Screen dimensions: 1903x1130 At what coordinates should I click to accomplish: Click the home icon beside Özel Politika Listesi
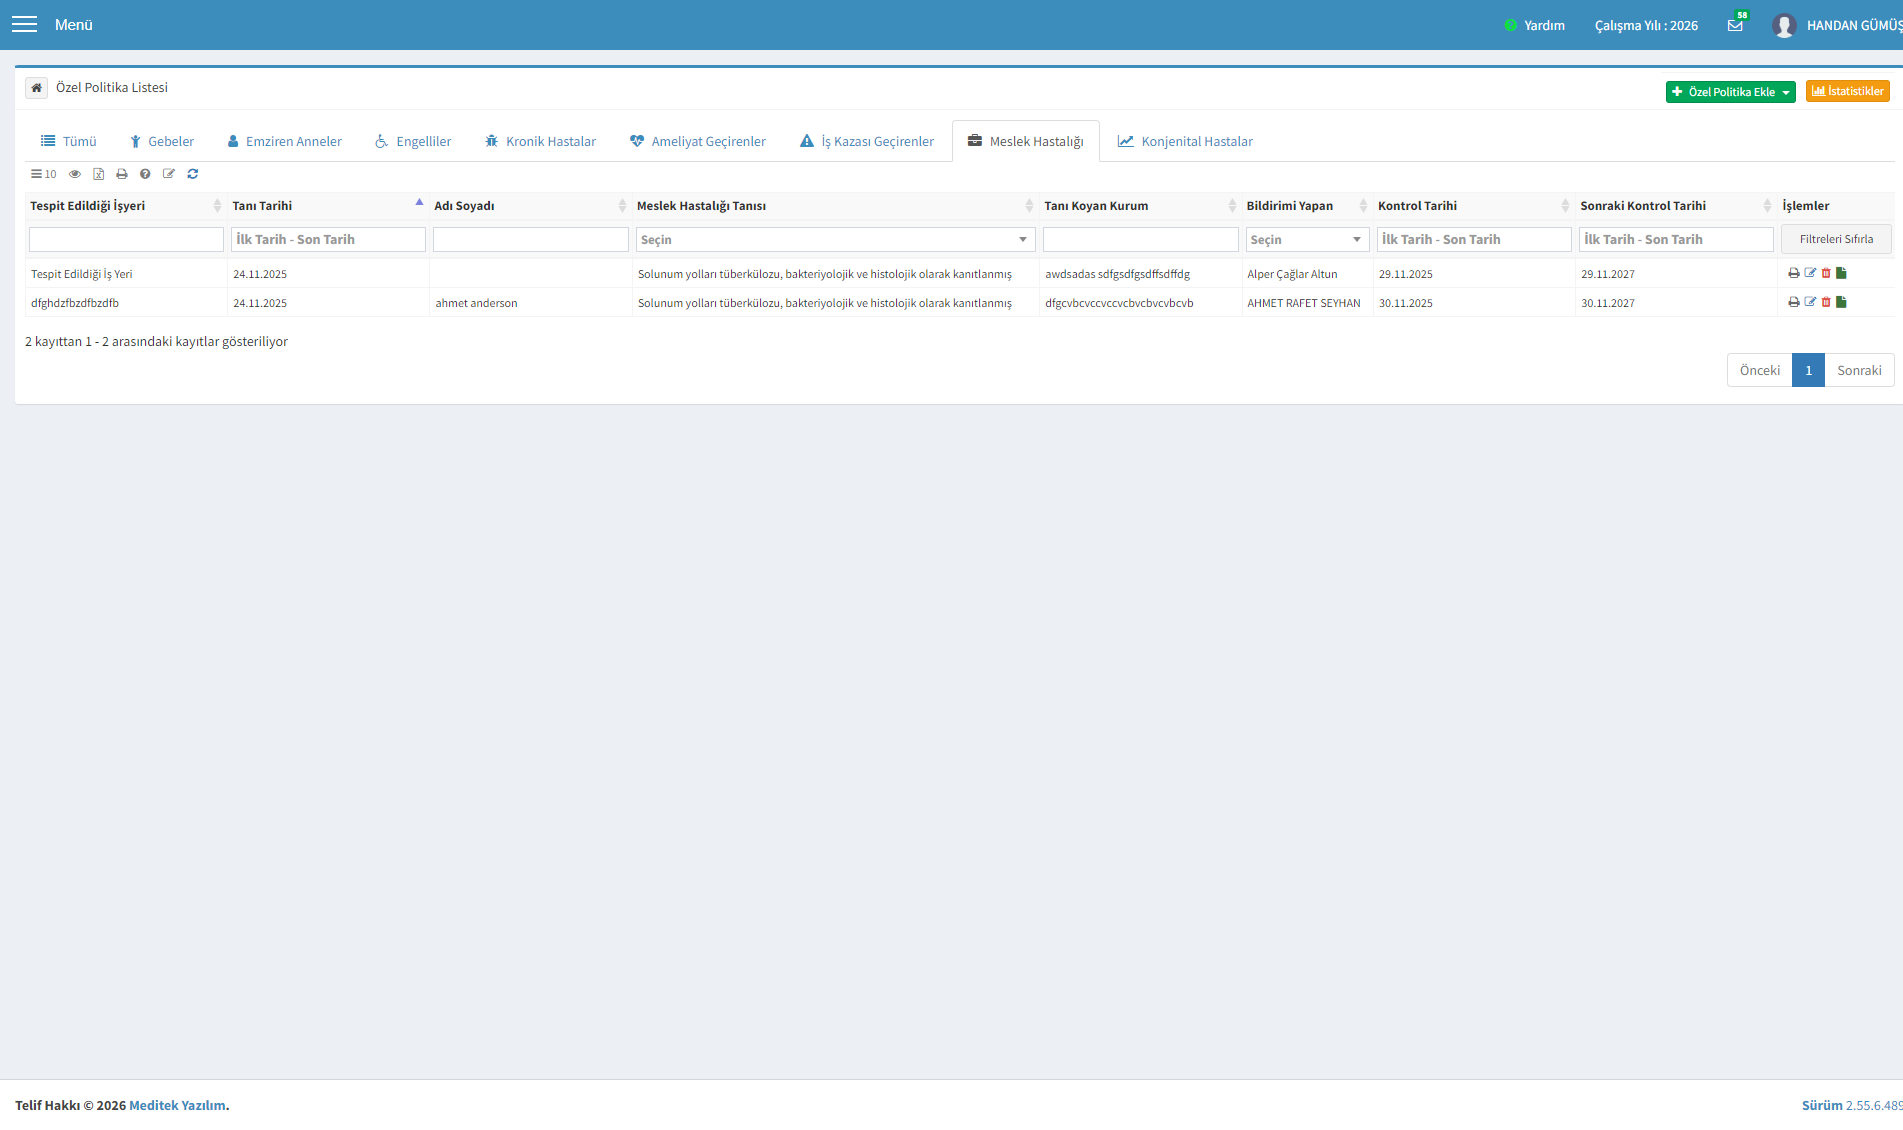click(x=36, y=88)
